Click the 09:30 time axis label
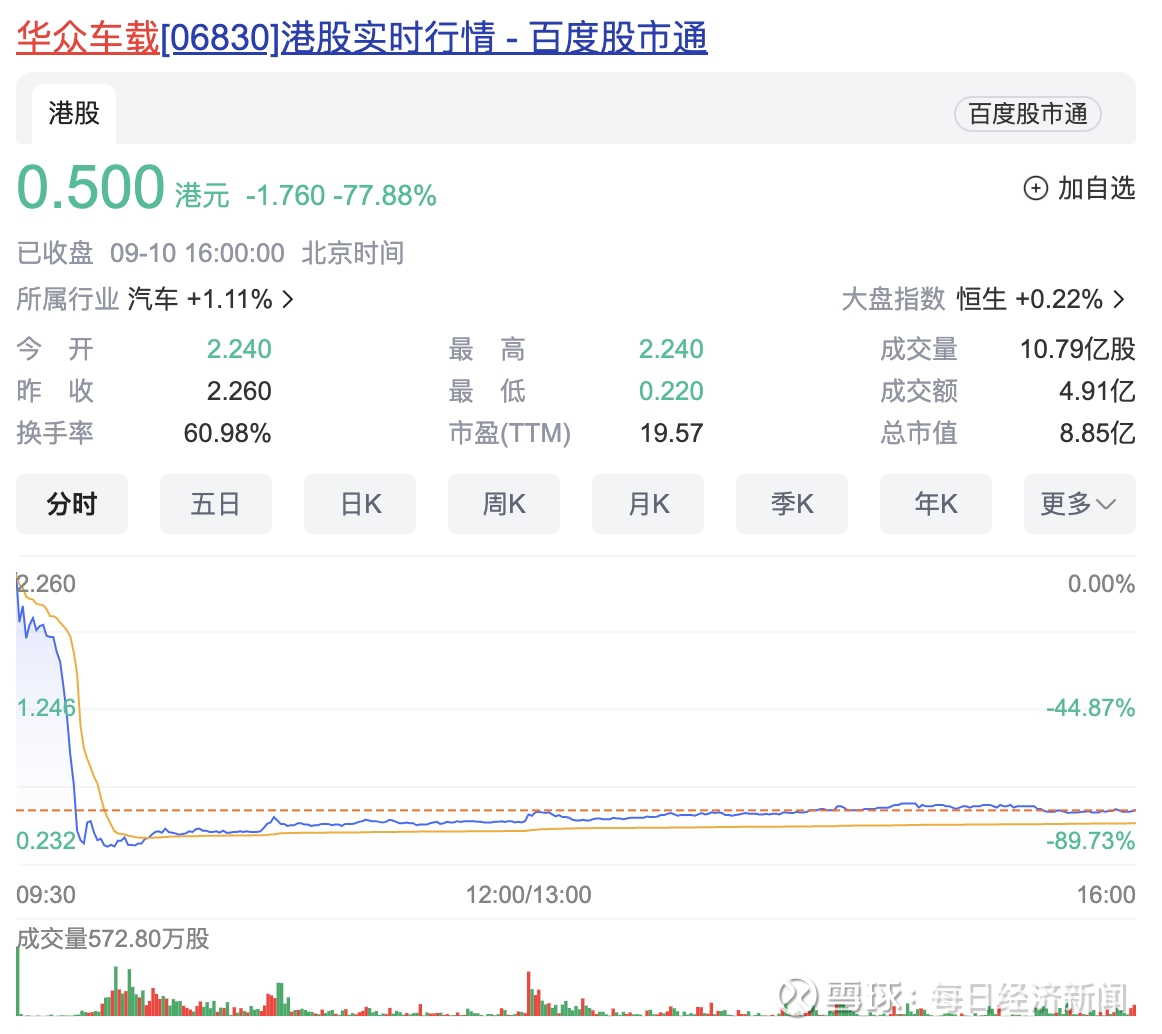The height and width of the screenshot is (1034, 1162). [x=46, y=895]
